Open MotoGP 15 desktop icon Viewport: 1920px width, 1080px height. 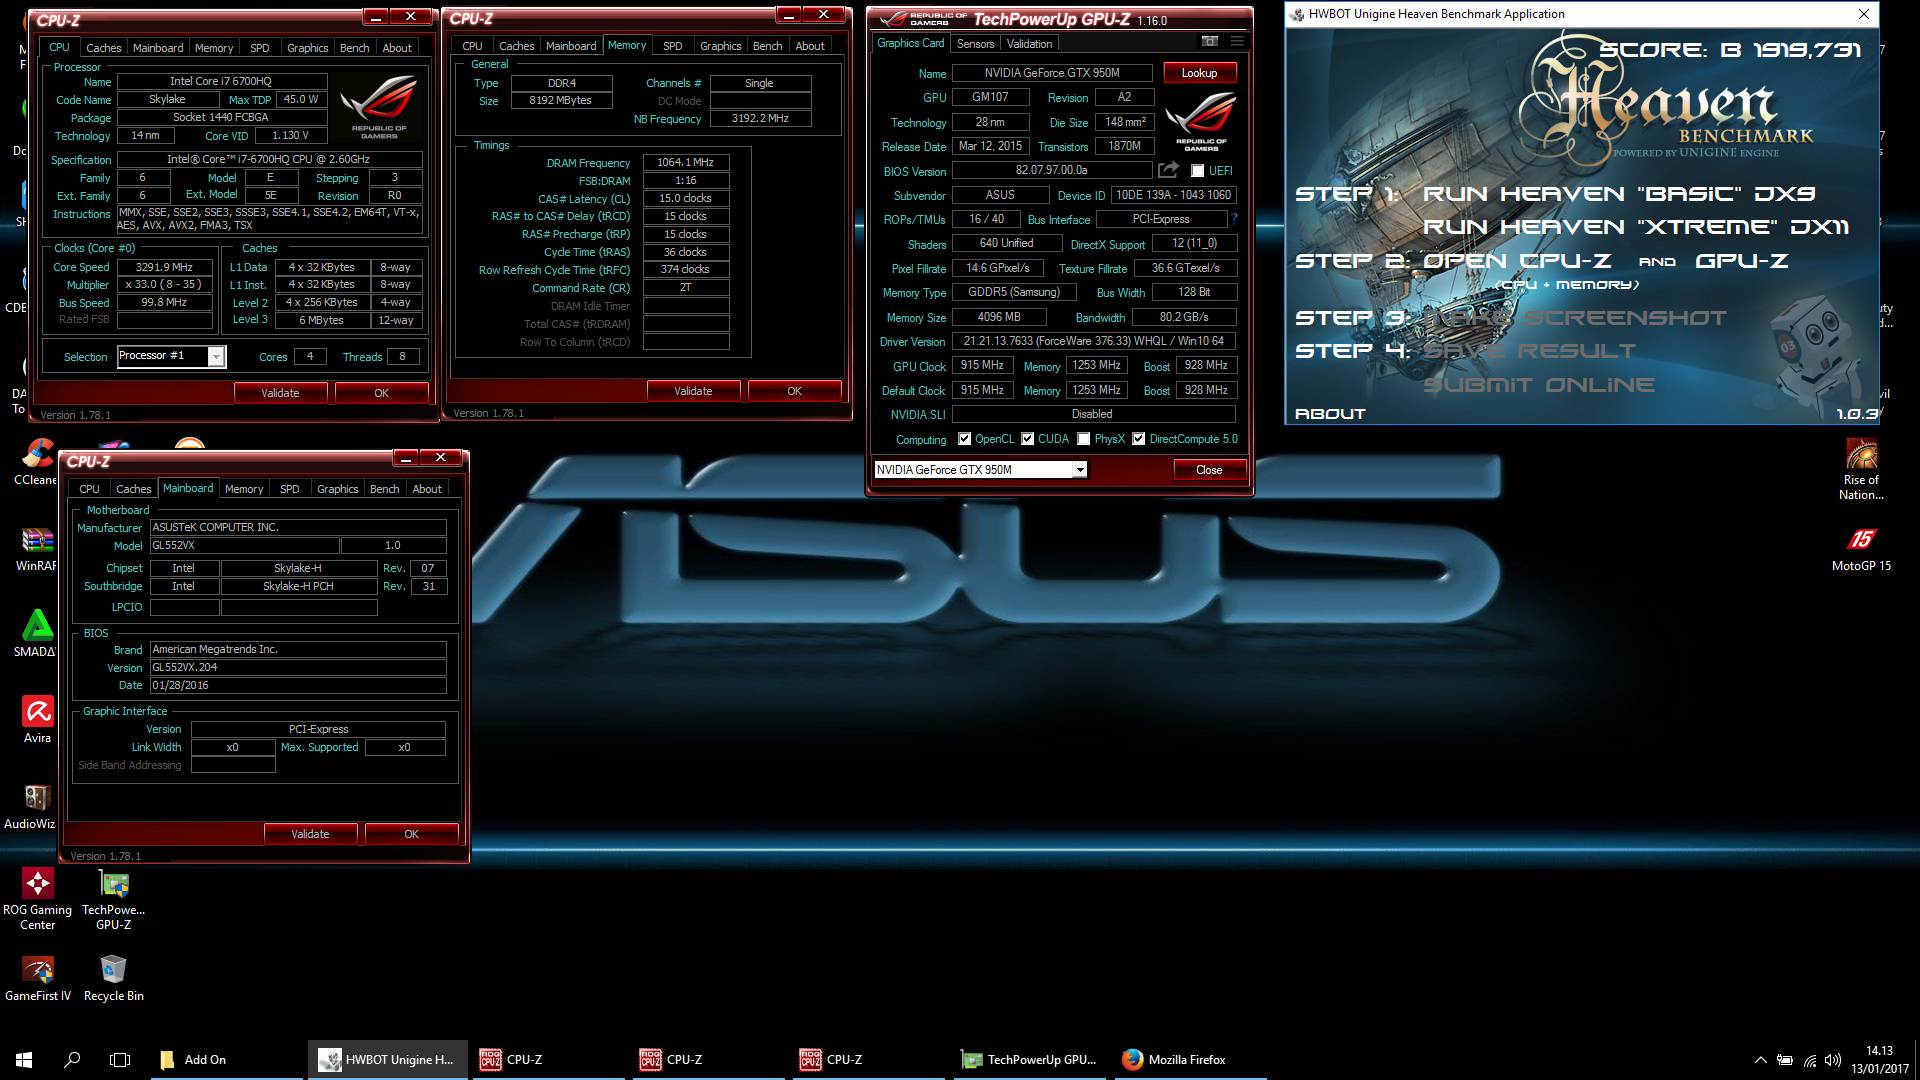click(x=1861, y=549)
